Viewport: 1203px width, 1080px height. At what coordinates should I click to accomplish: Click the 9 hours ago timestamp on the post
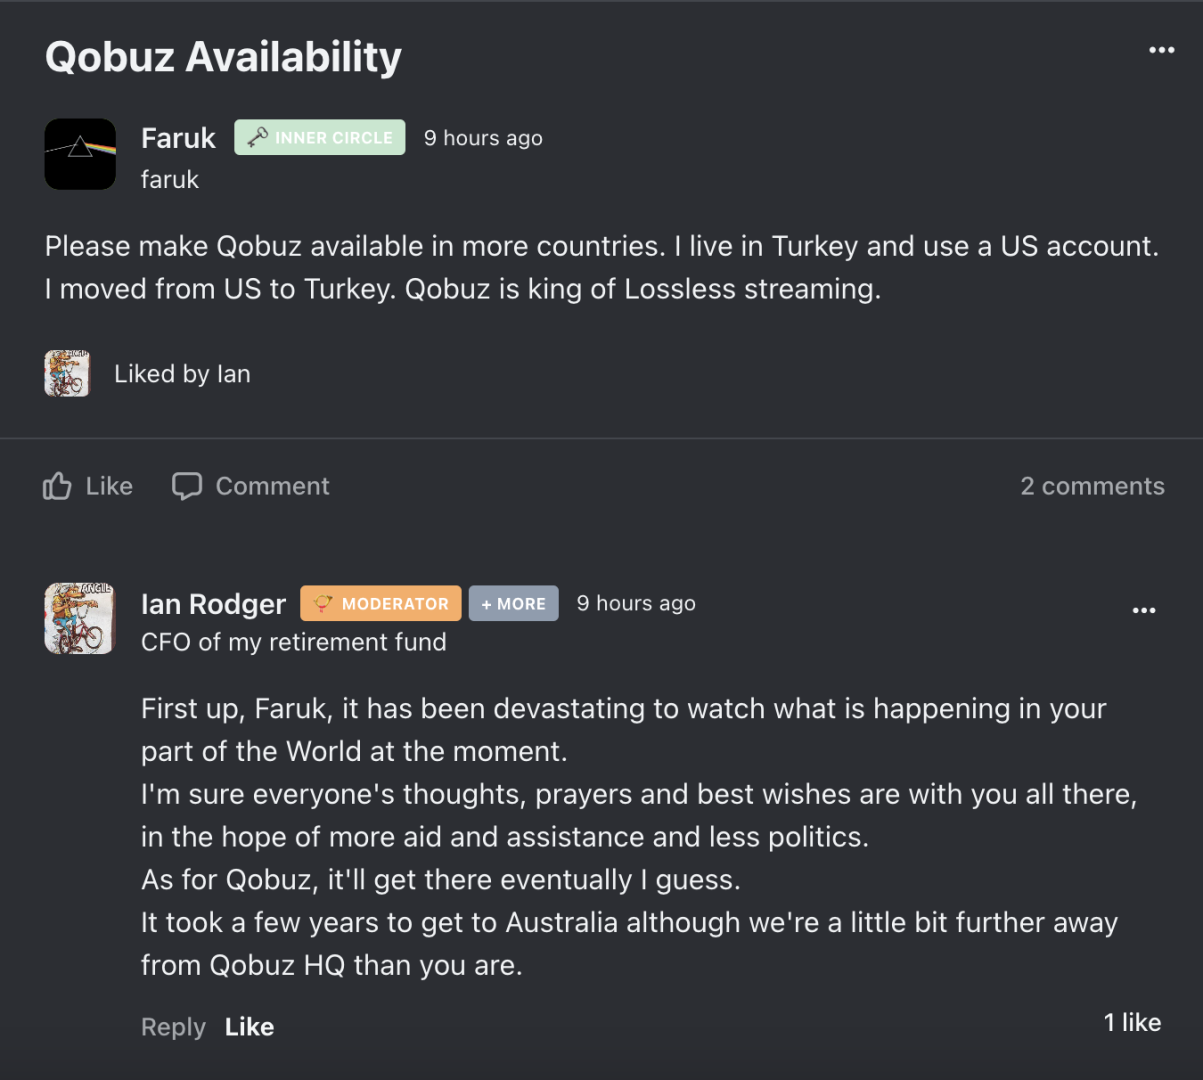482,137
